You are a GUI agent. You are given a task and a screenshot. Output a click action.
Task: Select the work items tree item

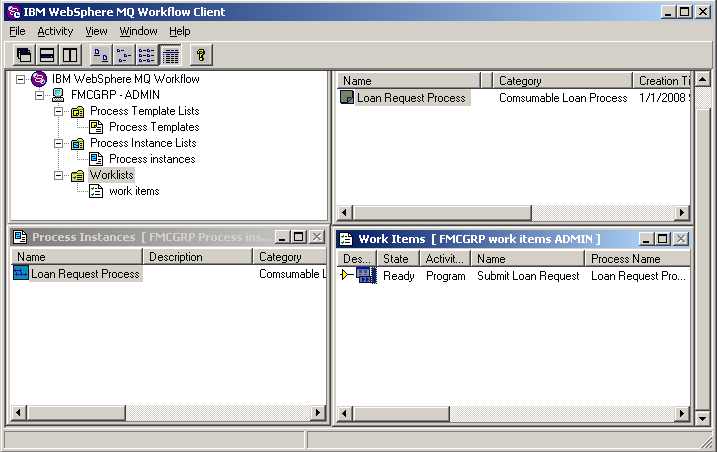pyautogui.click(x=134, y=191)
